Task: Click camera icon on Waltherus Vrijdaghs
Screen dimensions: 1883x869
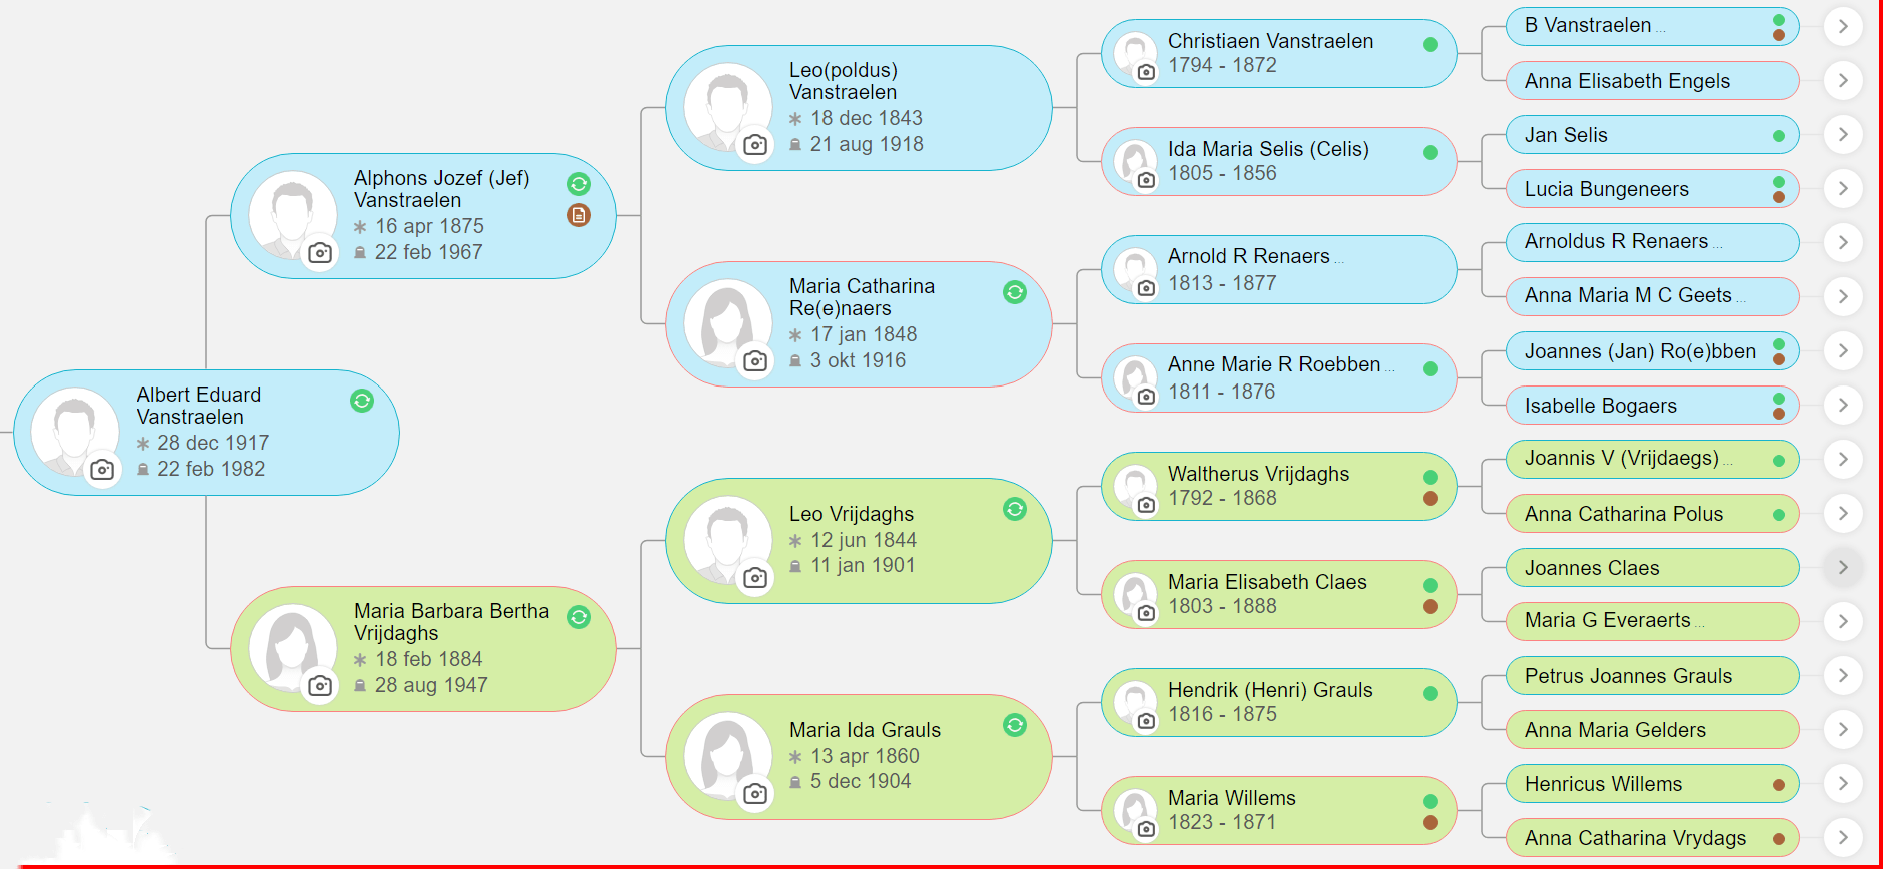Action: [1147, 505]
